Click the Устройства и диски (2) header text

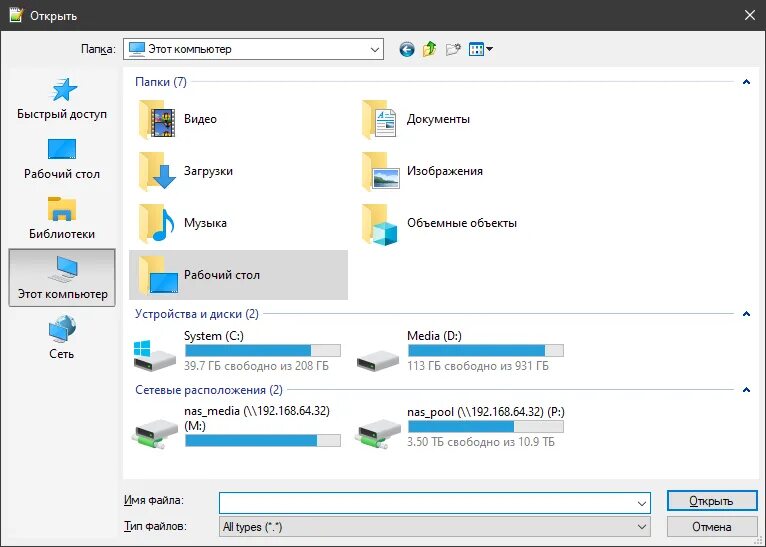click(x=197, y=314)
